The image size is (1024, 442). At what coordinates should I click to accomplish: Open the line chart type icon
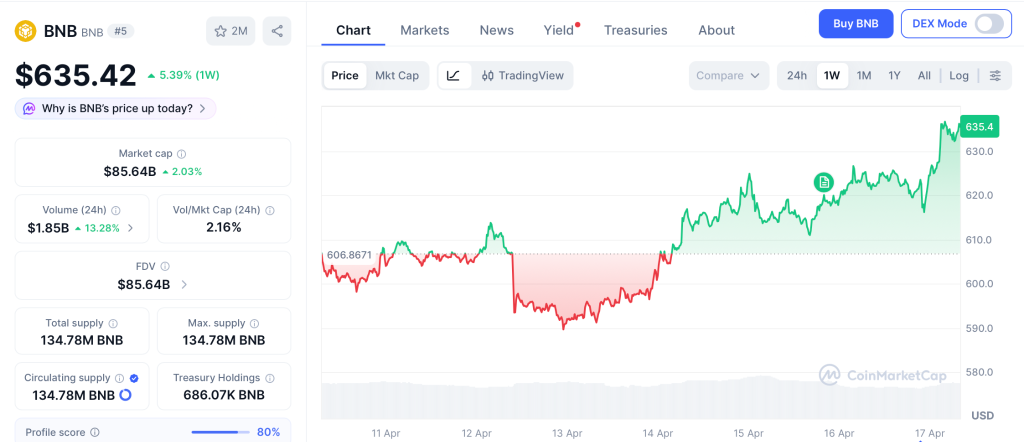coord(453,75)
